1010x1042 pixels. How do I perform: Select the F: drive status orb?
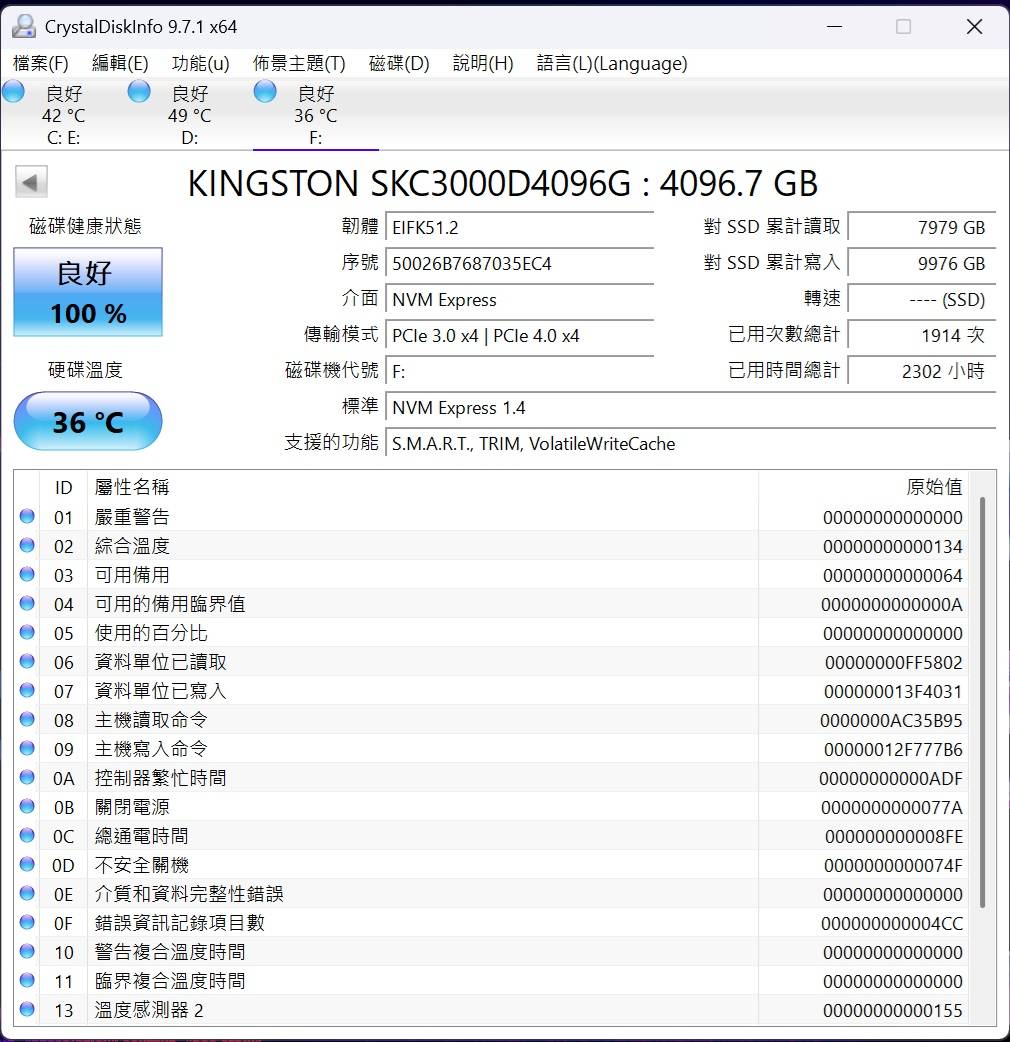265,92
